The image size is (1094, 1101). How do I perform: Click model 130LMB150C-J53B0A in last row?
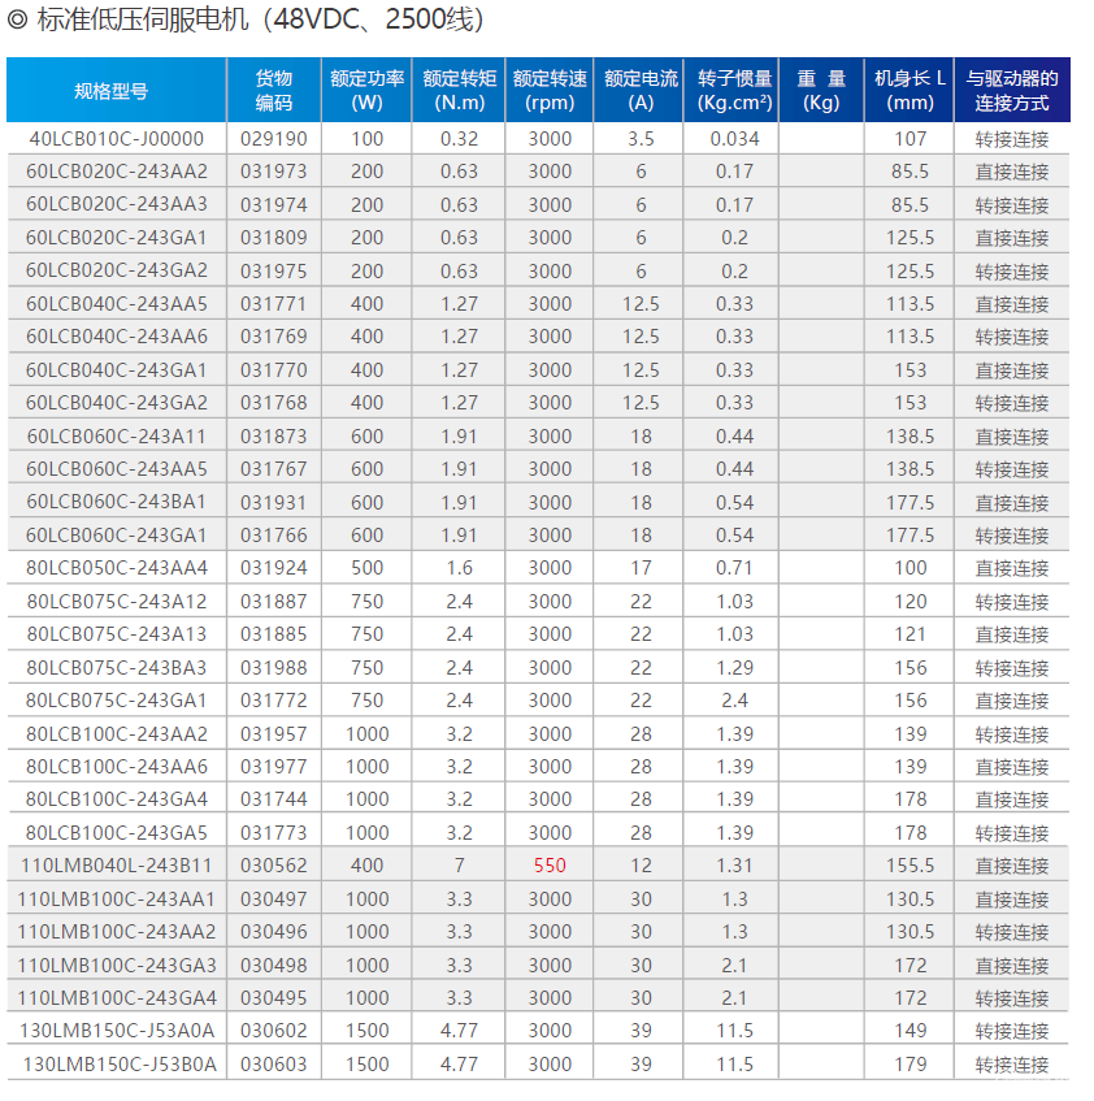click(x=119, y=1064)
